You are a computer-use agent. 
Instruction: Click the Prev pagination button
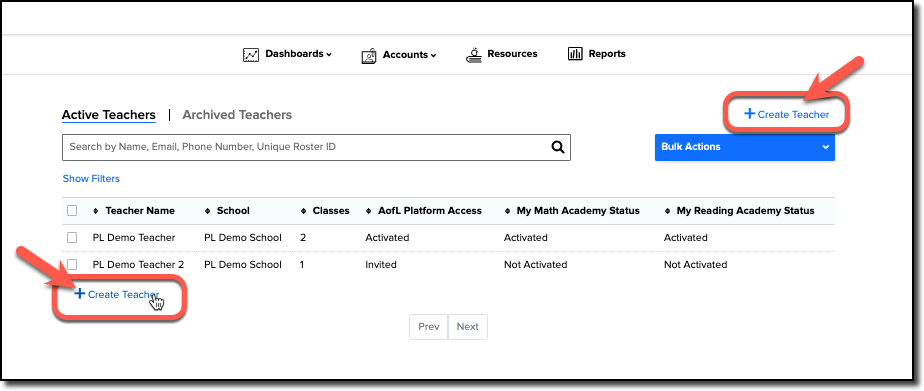428,327
